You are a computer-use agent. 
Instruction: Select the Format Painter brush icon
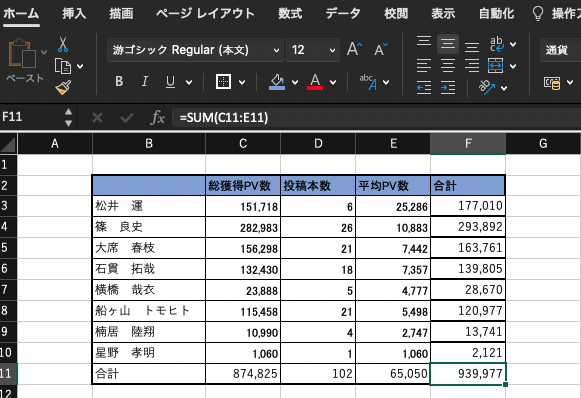[63, 88]
